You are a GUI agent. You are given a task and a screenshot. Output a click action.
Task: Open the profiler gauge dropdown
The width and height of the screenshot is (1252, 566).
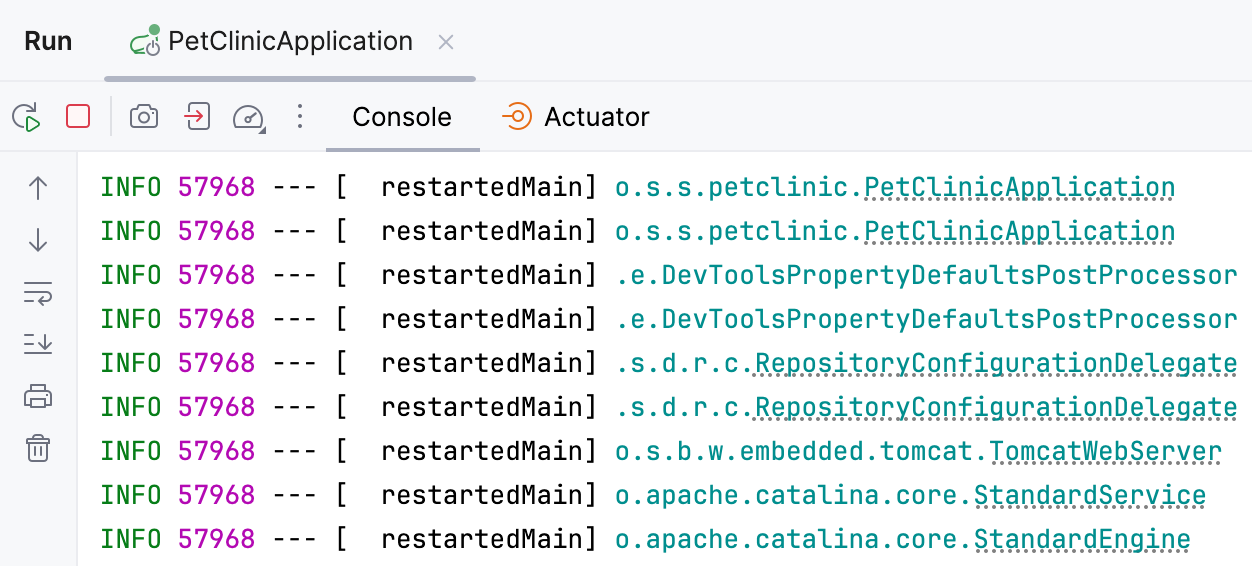click(248, 117)
